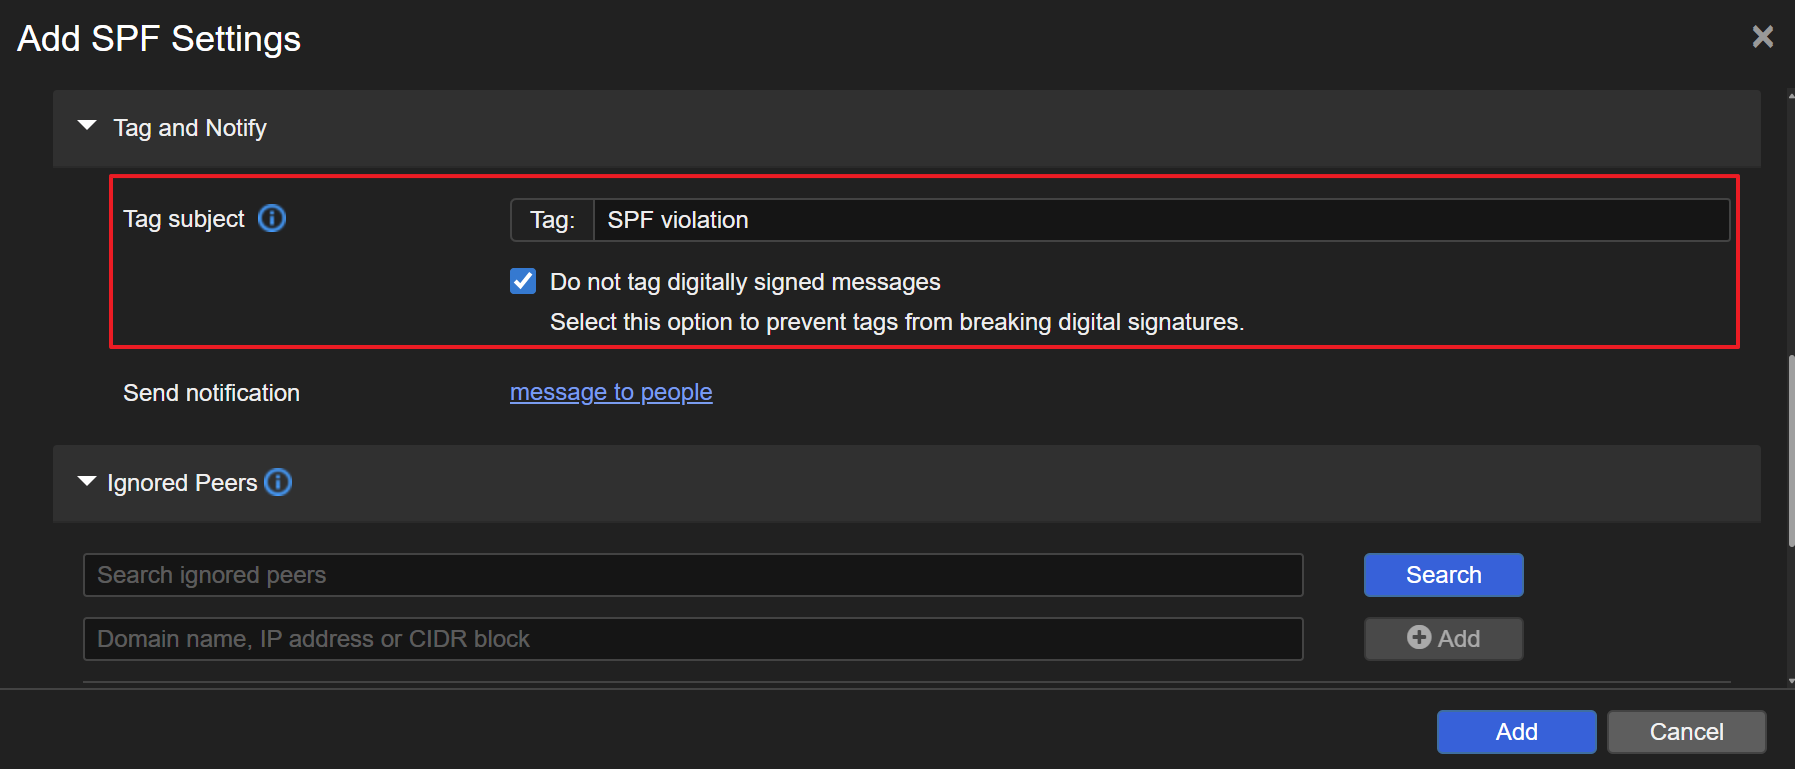The width and height of the screenshot is (1795, 769).
Task: Collapse the Ignored Peers section arrow
Action: click(87, 481)
